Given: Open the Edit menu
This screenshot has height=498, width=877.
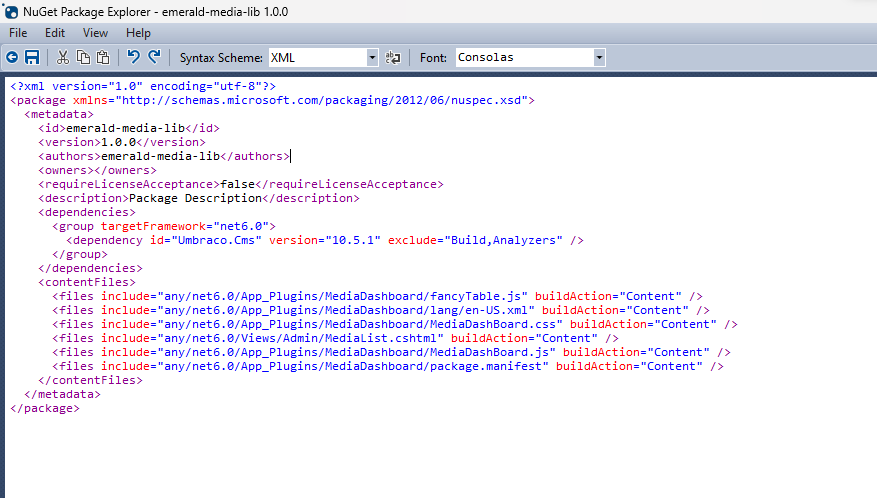Looking at the screenshot, I should [55, 33].
